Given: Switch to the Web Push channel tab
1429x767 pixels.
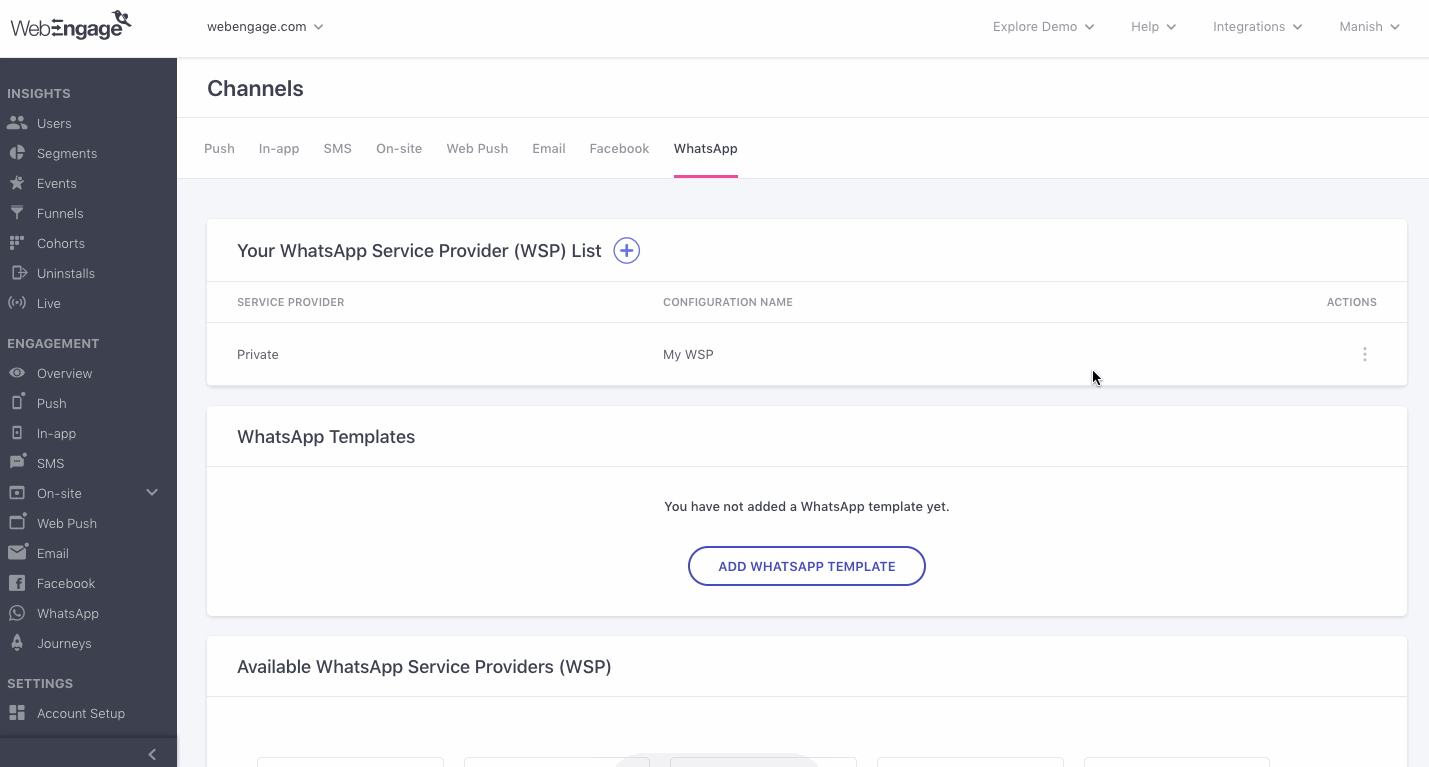Looking at the screenshot, I should pos(477,148).
